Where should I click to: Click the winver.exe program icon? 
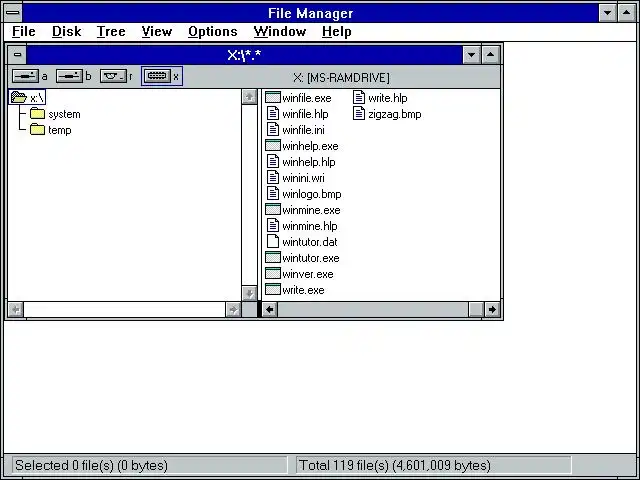tap(273, 273)
